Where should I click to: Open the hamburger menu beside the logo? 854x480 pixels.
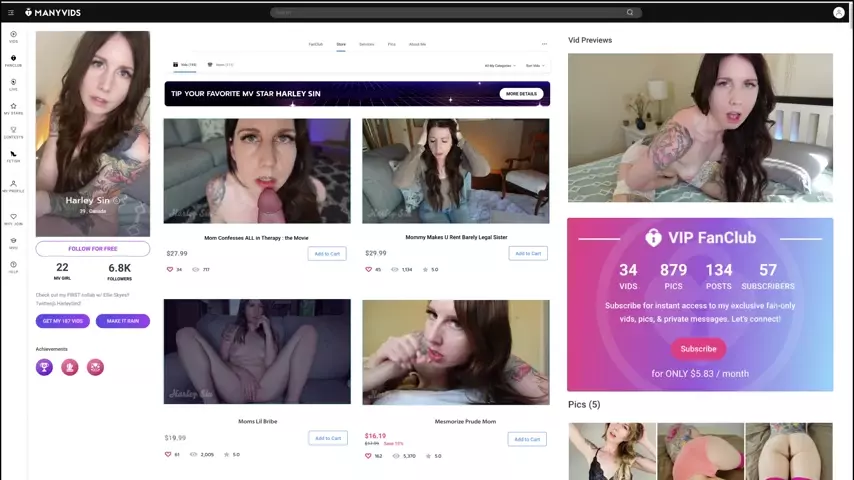pos(11,12)
